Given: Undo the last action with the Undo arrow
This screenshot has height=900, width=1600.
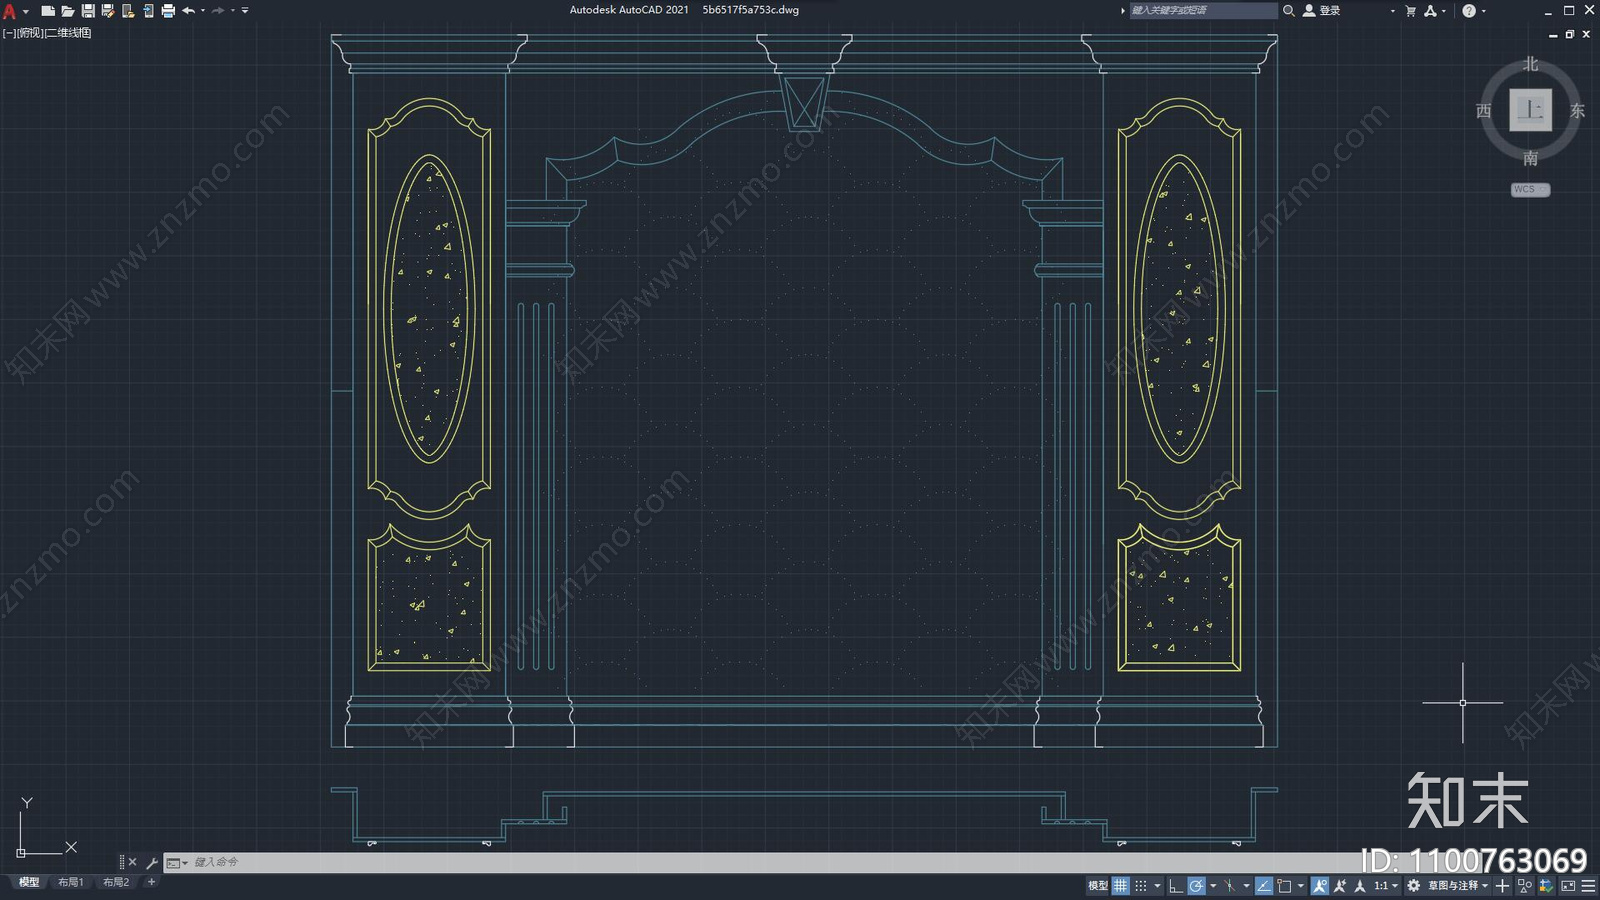Looking at the screenshot, I should point(188,11).
